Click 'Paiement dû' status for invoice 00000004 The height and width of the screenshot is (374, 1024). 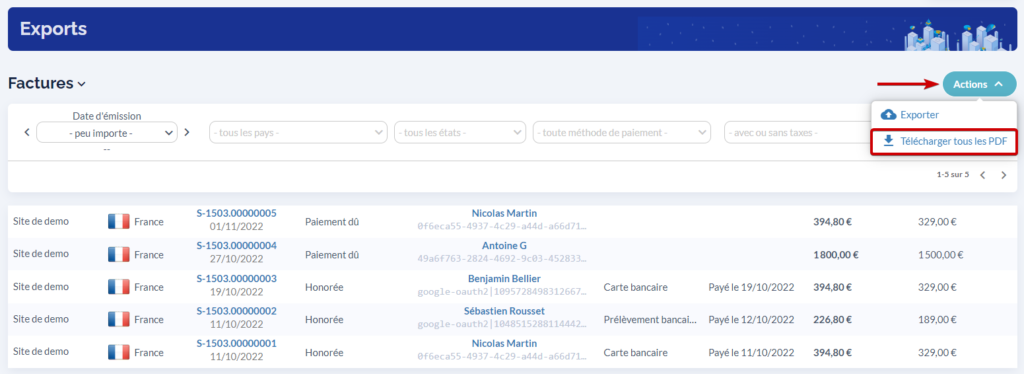tap(332, 255)
